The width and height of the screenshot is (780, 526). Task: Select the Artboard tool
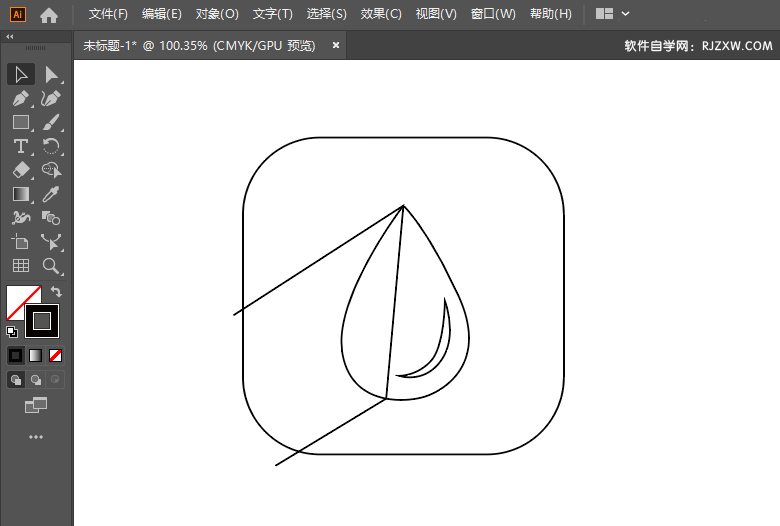point(21,242)
